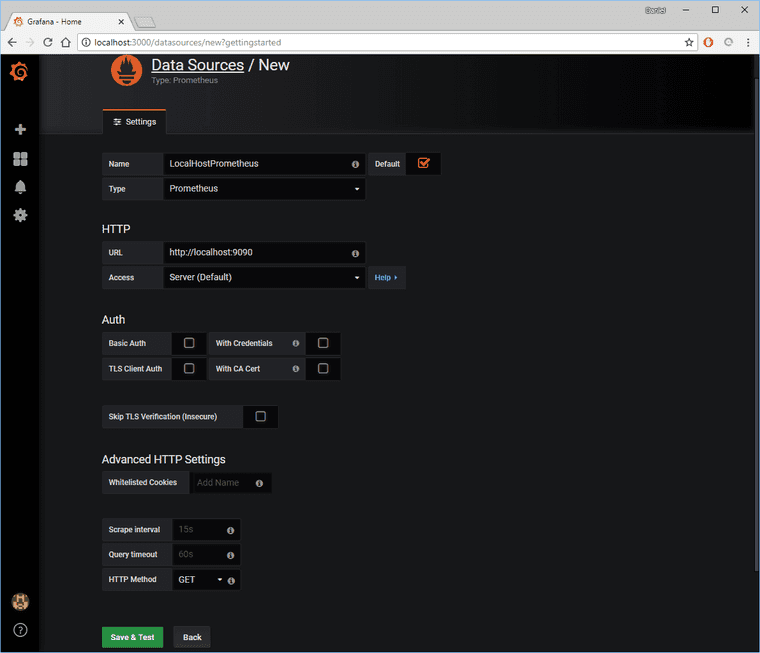Open the Help question mark icon
The image size is (760, 653).
coord(20,630)
